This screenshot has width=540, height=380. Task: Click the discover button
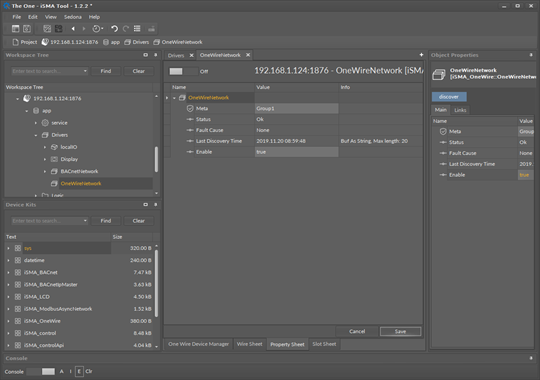(449, 97)
